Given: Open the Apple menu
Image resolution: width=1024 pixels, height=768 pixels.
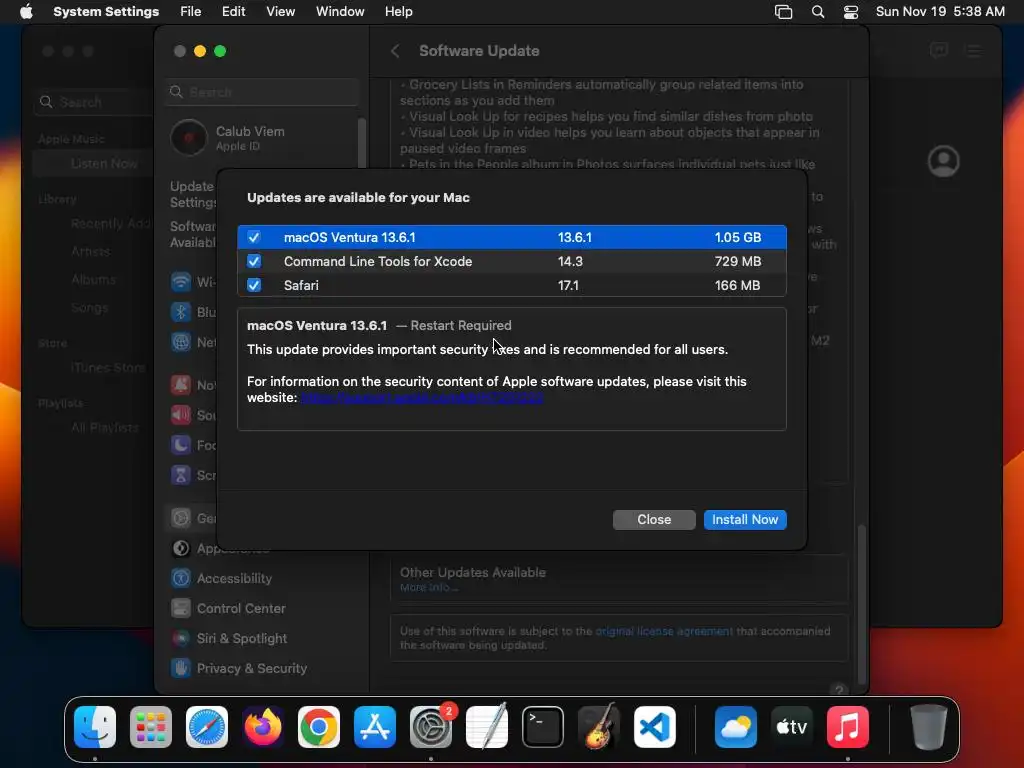Looking at the screenshot, I should 26,12.
